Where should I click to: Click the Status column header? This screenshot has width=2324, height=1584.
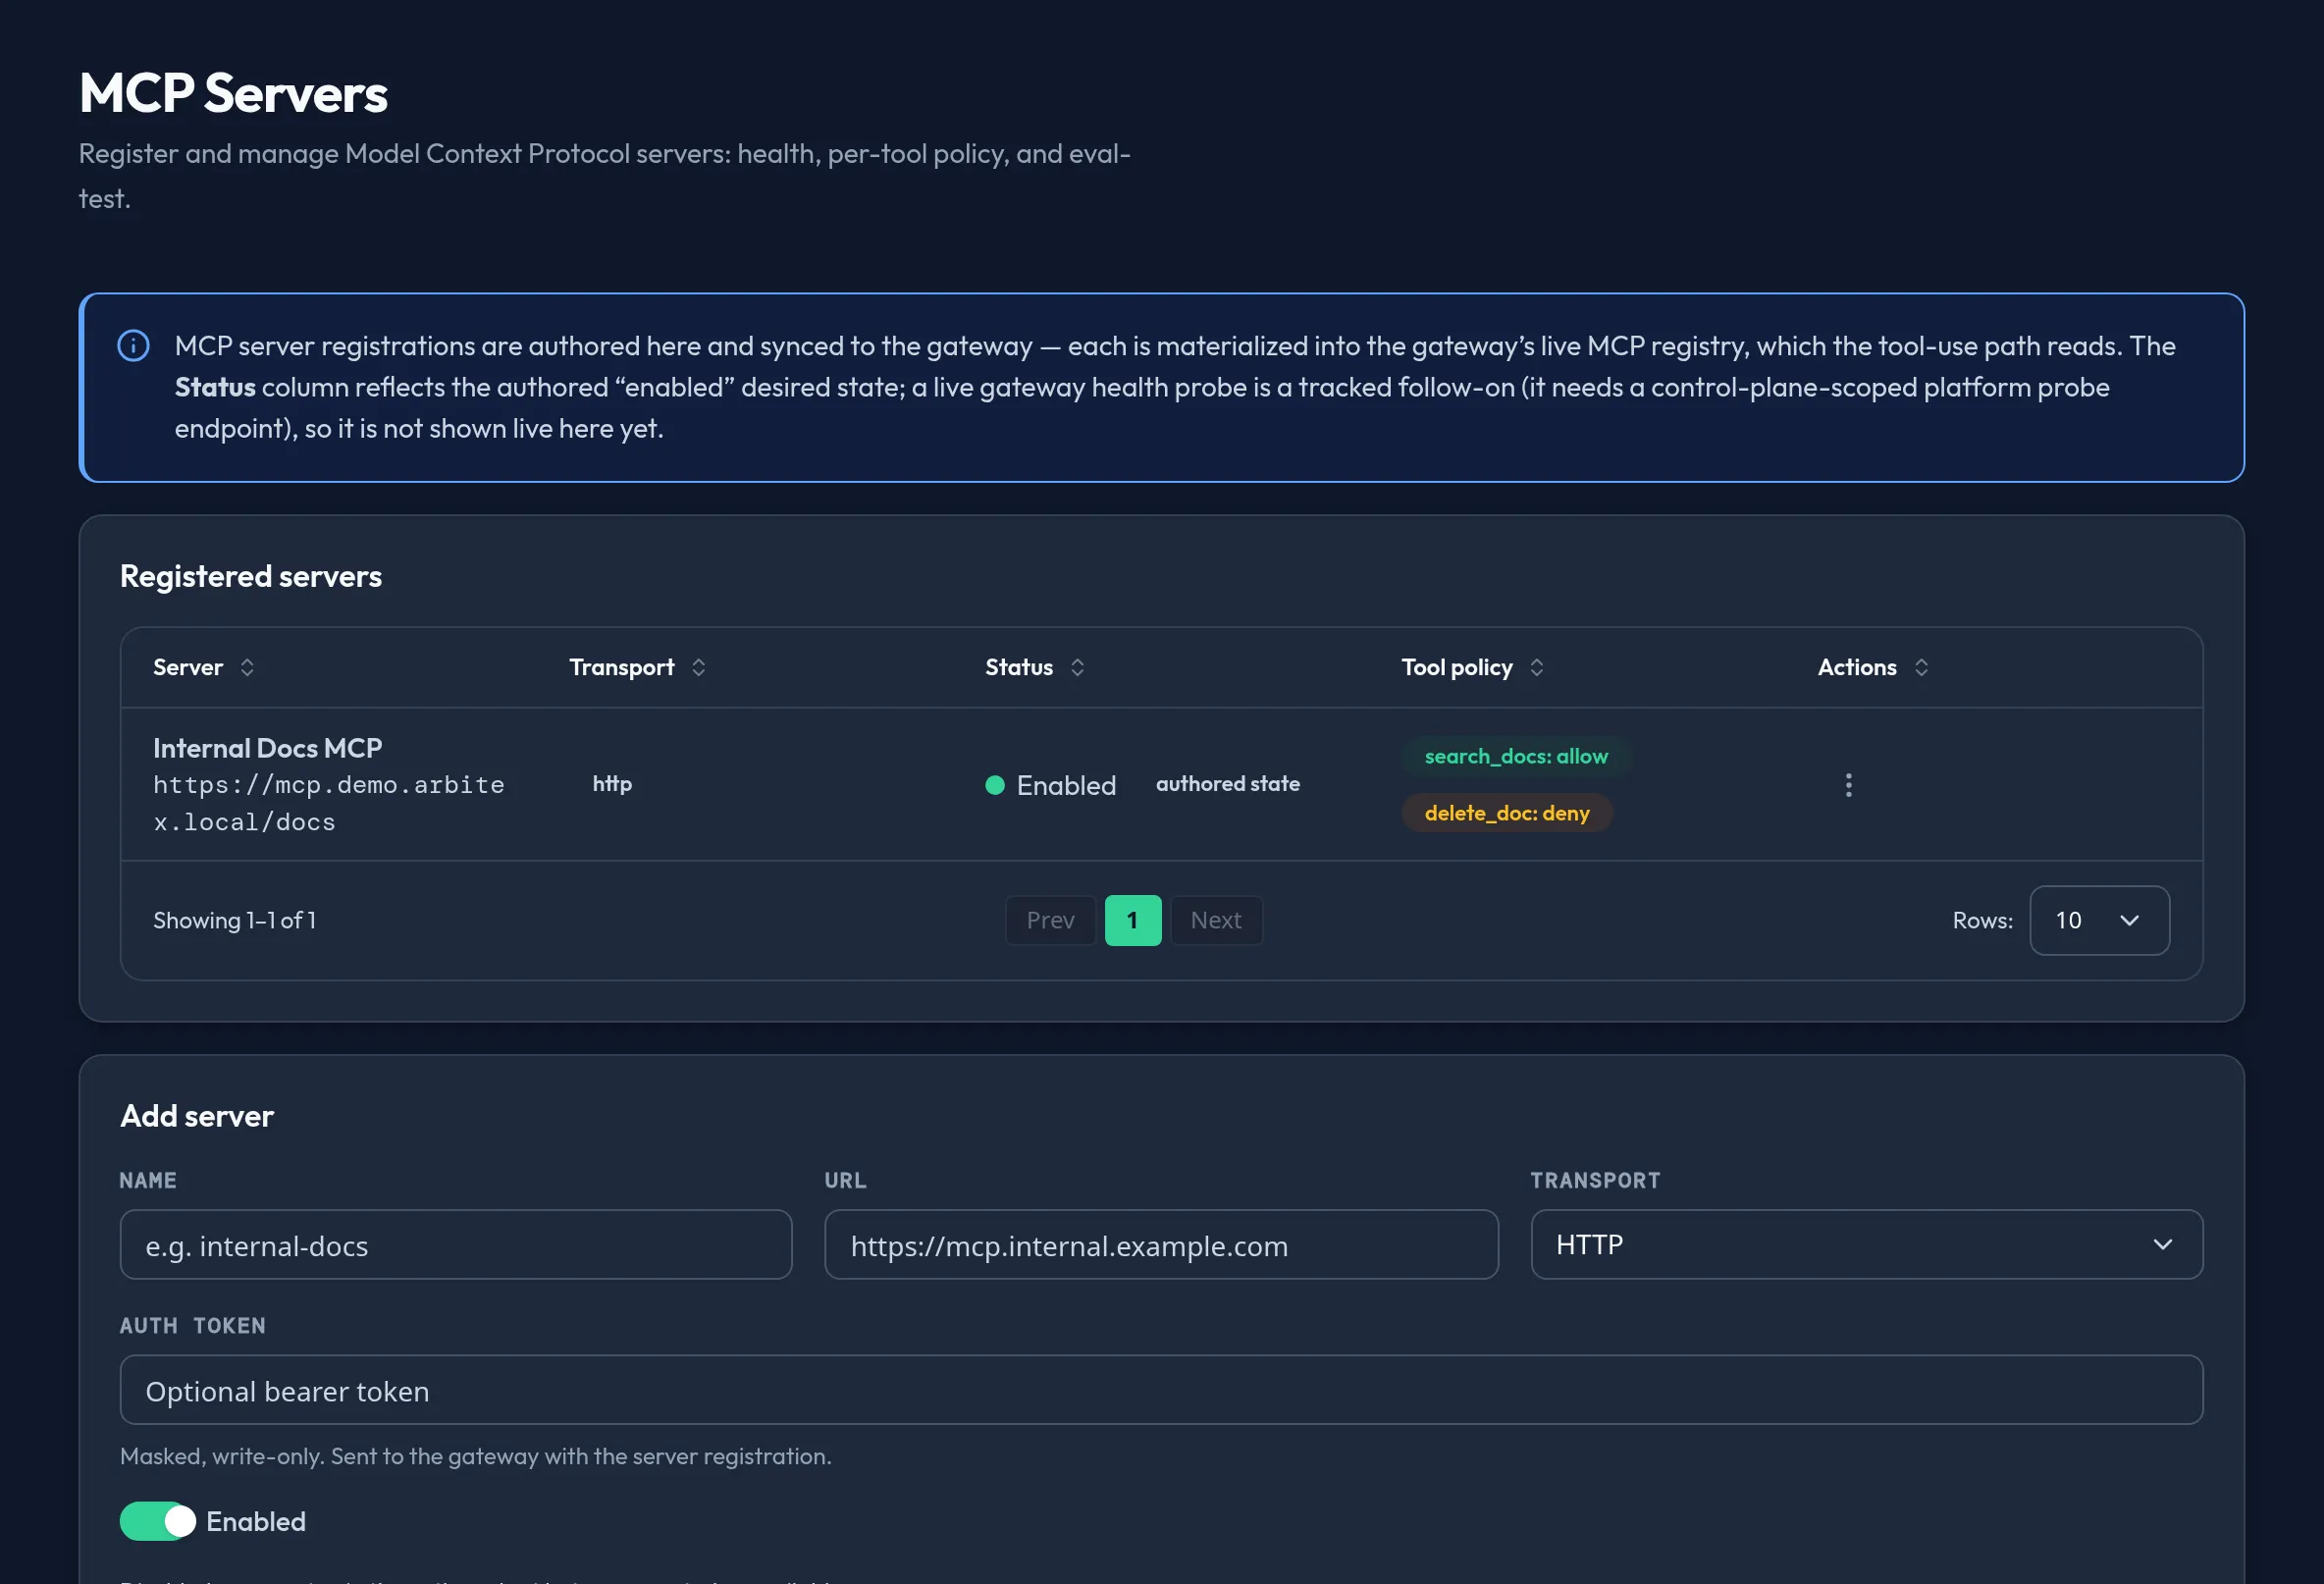[1019, 667]
